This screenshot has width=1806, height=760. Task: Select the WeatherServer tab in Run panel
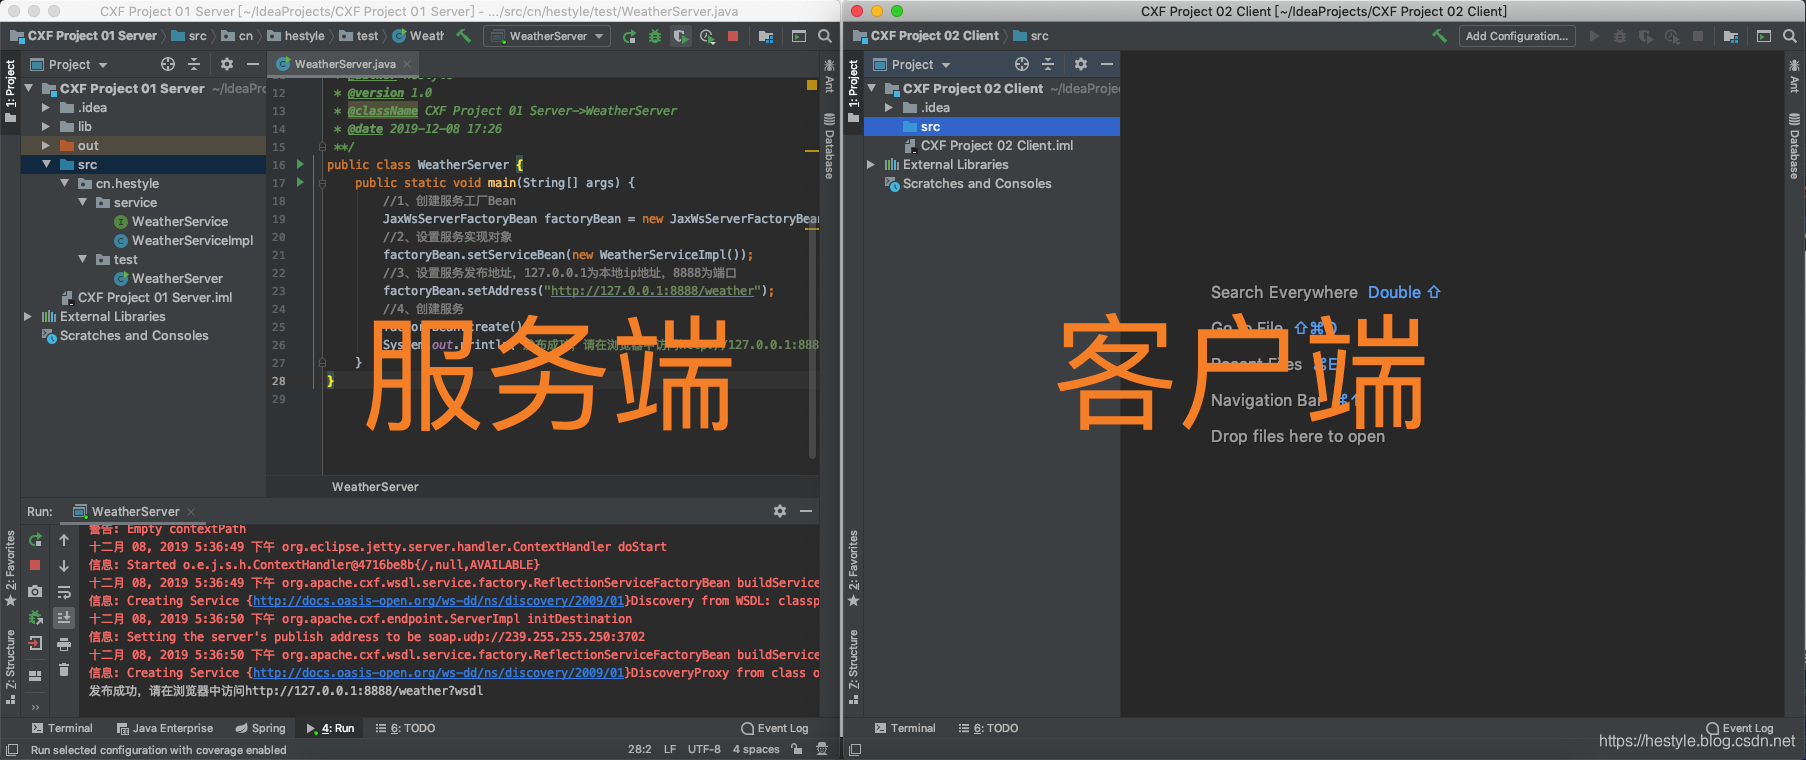(x=133, y=511)
